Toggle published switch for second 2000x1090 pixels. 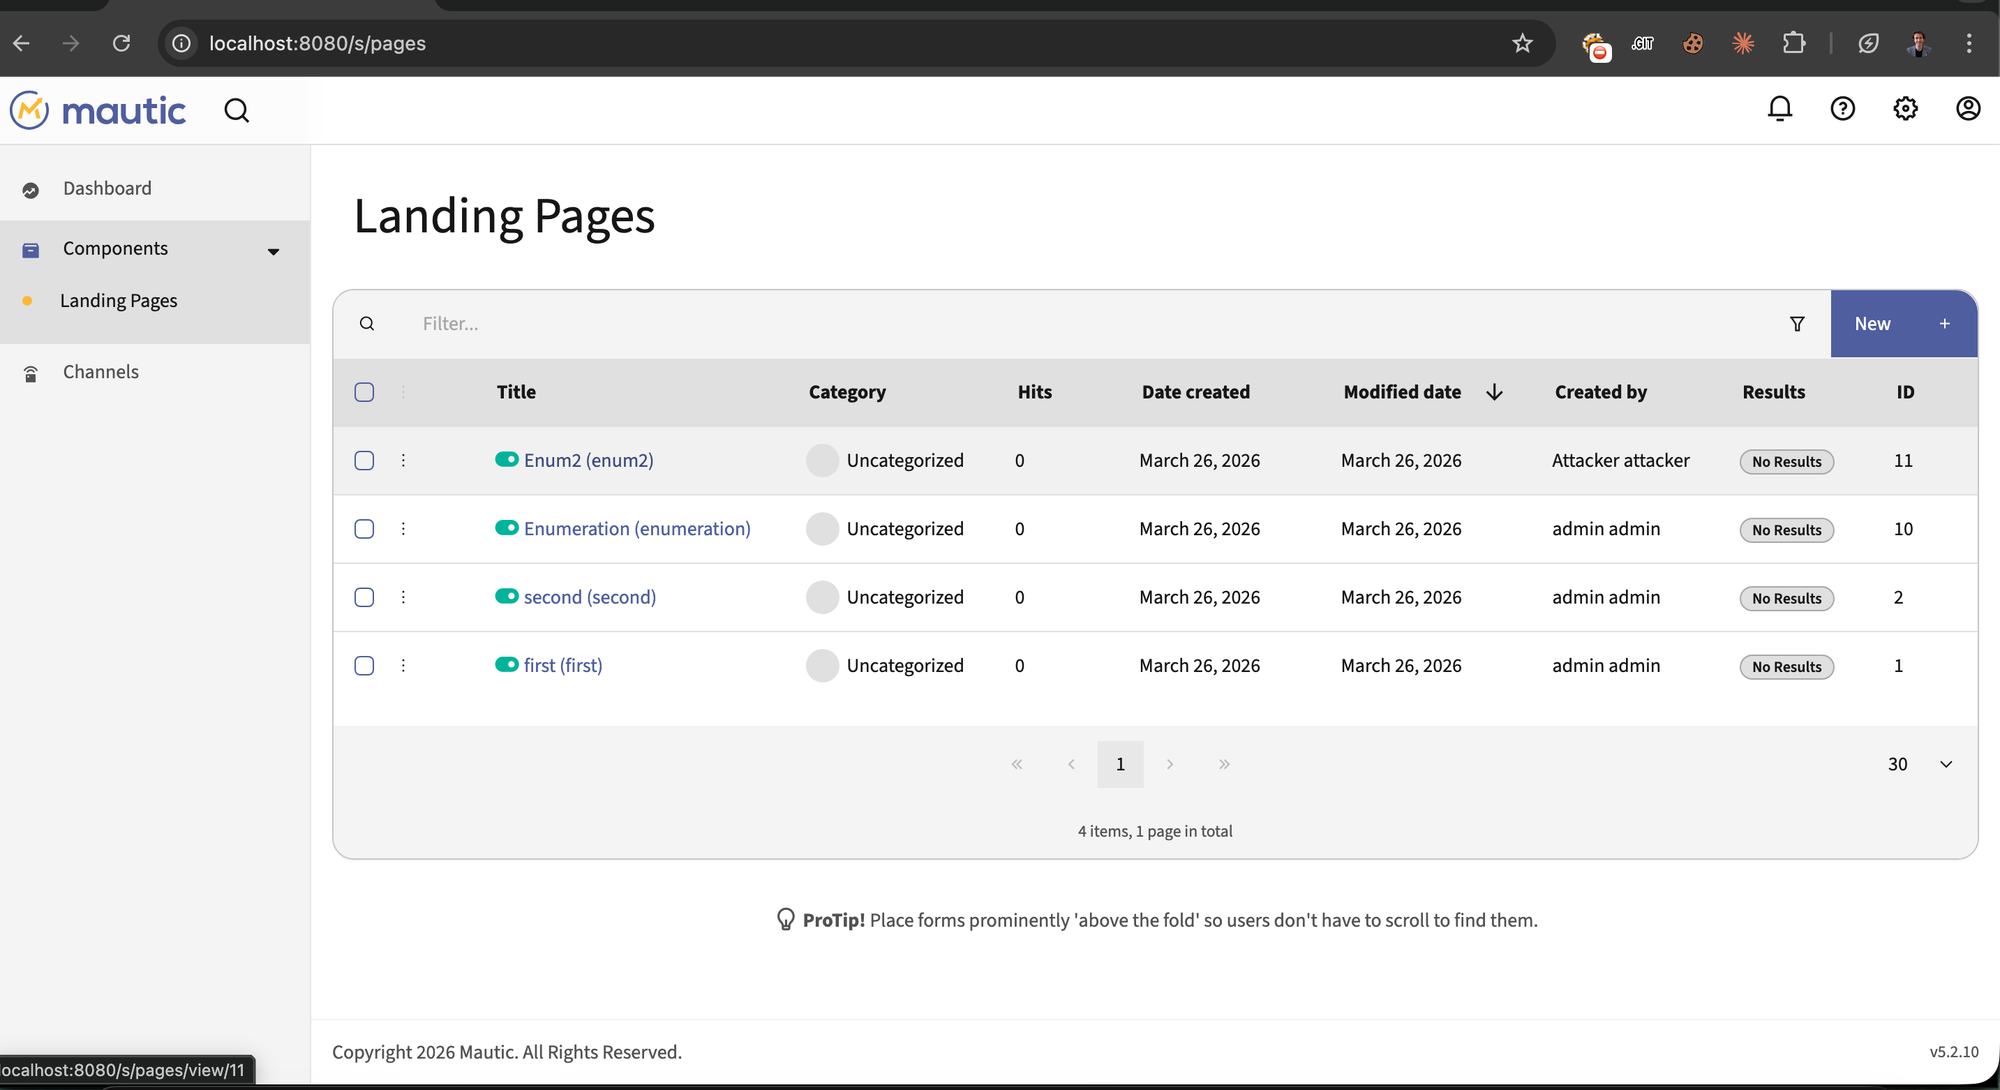(x=507, y=596)
